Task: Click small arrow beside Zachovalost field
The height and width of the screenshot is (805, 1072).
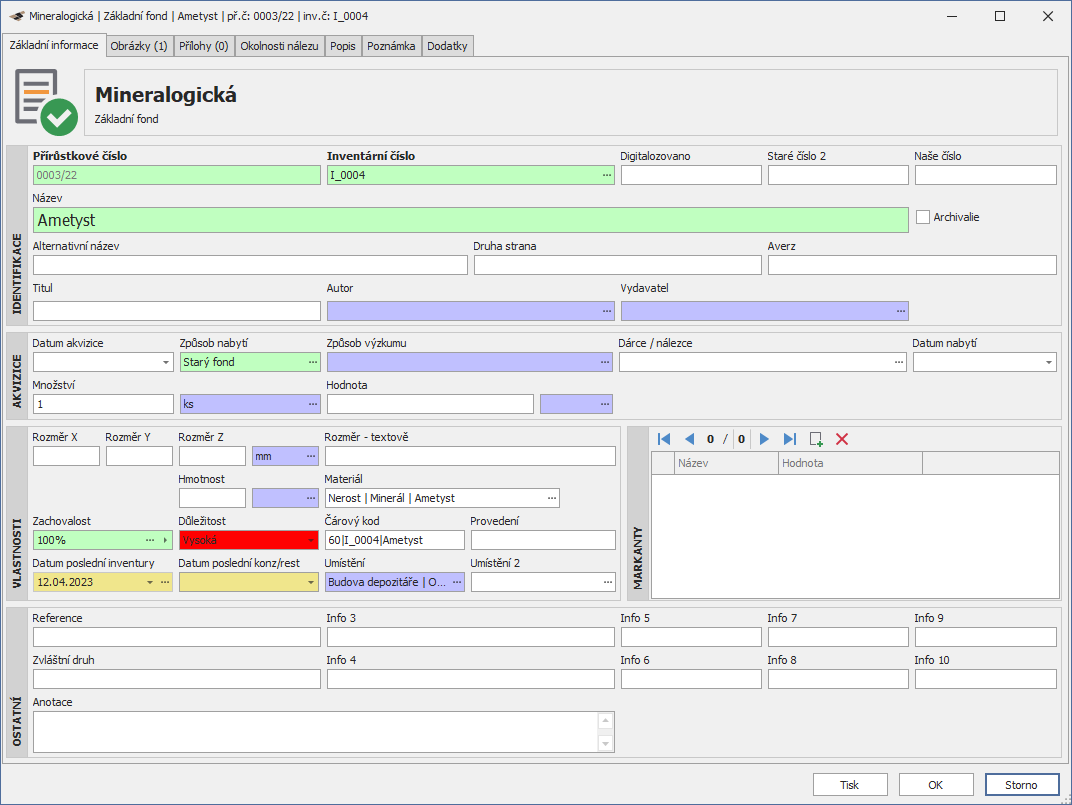Action: [x=165, y=540]
